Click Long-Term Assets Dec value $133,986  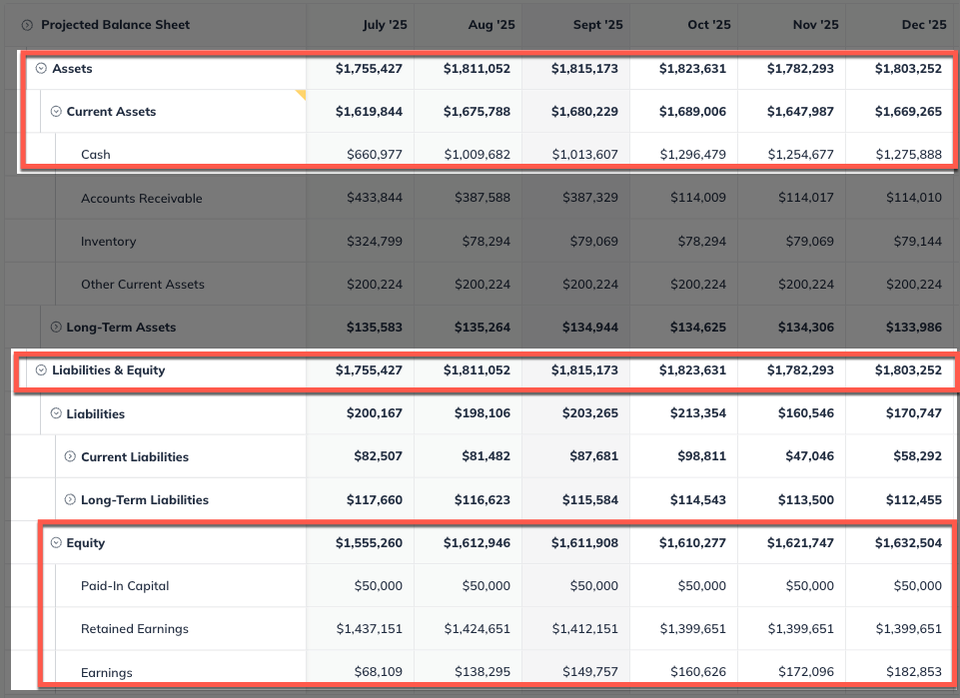coord(913,327)
